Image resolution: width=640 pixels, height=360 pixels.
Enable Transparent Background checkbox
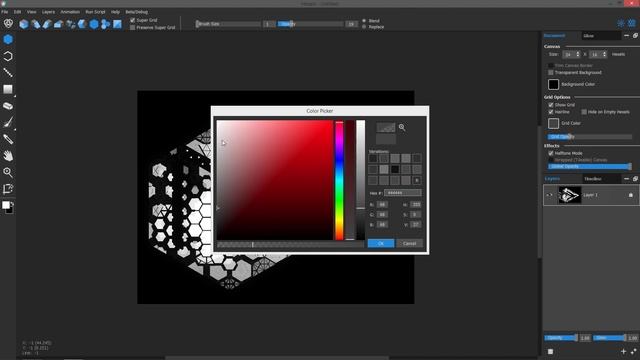click(x=551, y=72)
